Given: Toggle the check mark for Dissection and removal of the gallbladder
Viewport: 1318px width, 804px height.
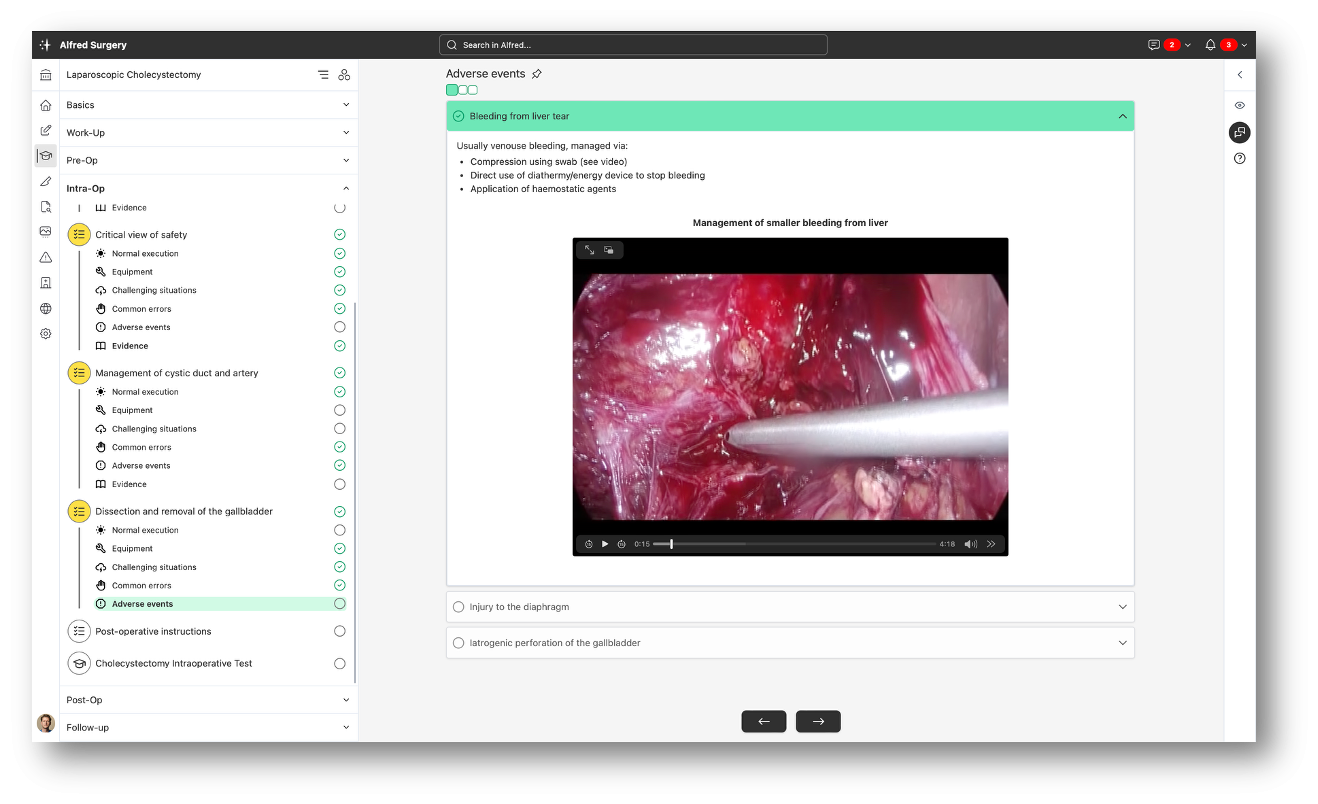Looking at the screenshot, I should (x=340, y=511).
